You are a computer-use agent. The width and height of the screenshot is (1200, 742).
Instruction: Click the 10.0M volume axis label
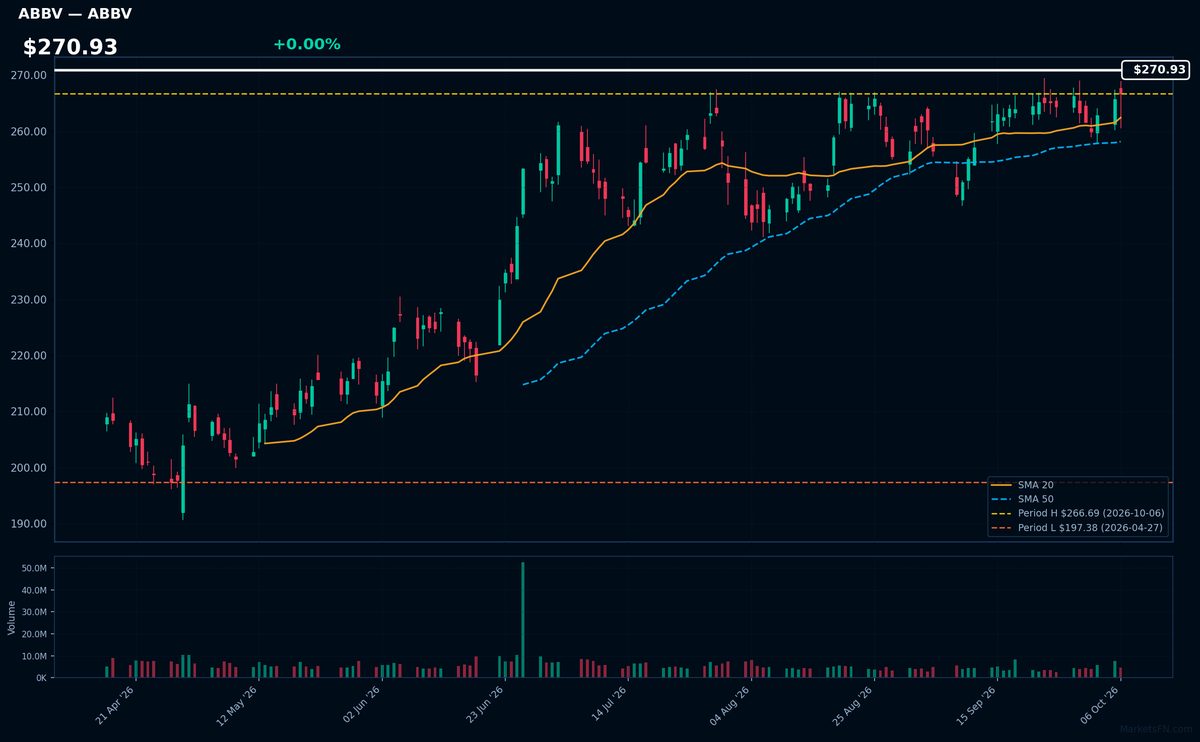point(35,656)
